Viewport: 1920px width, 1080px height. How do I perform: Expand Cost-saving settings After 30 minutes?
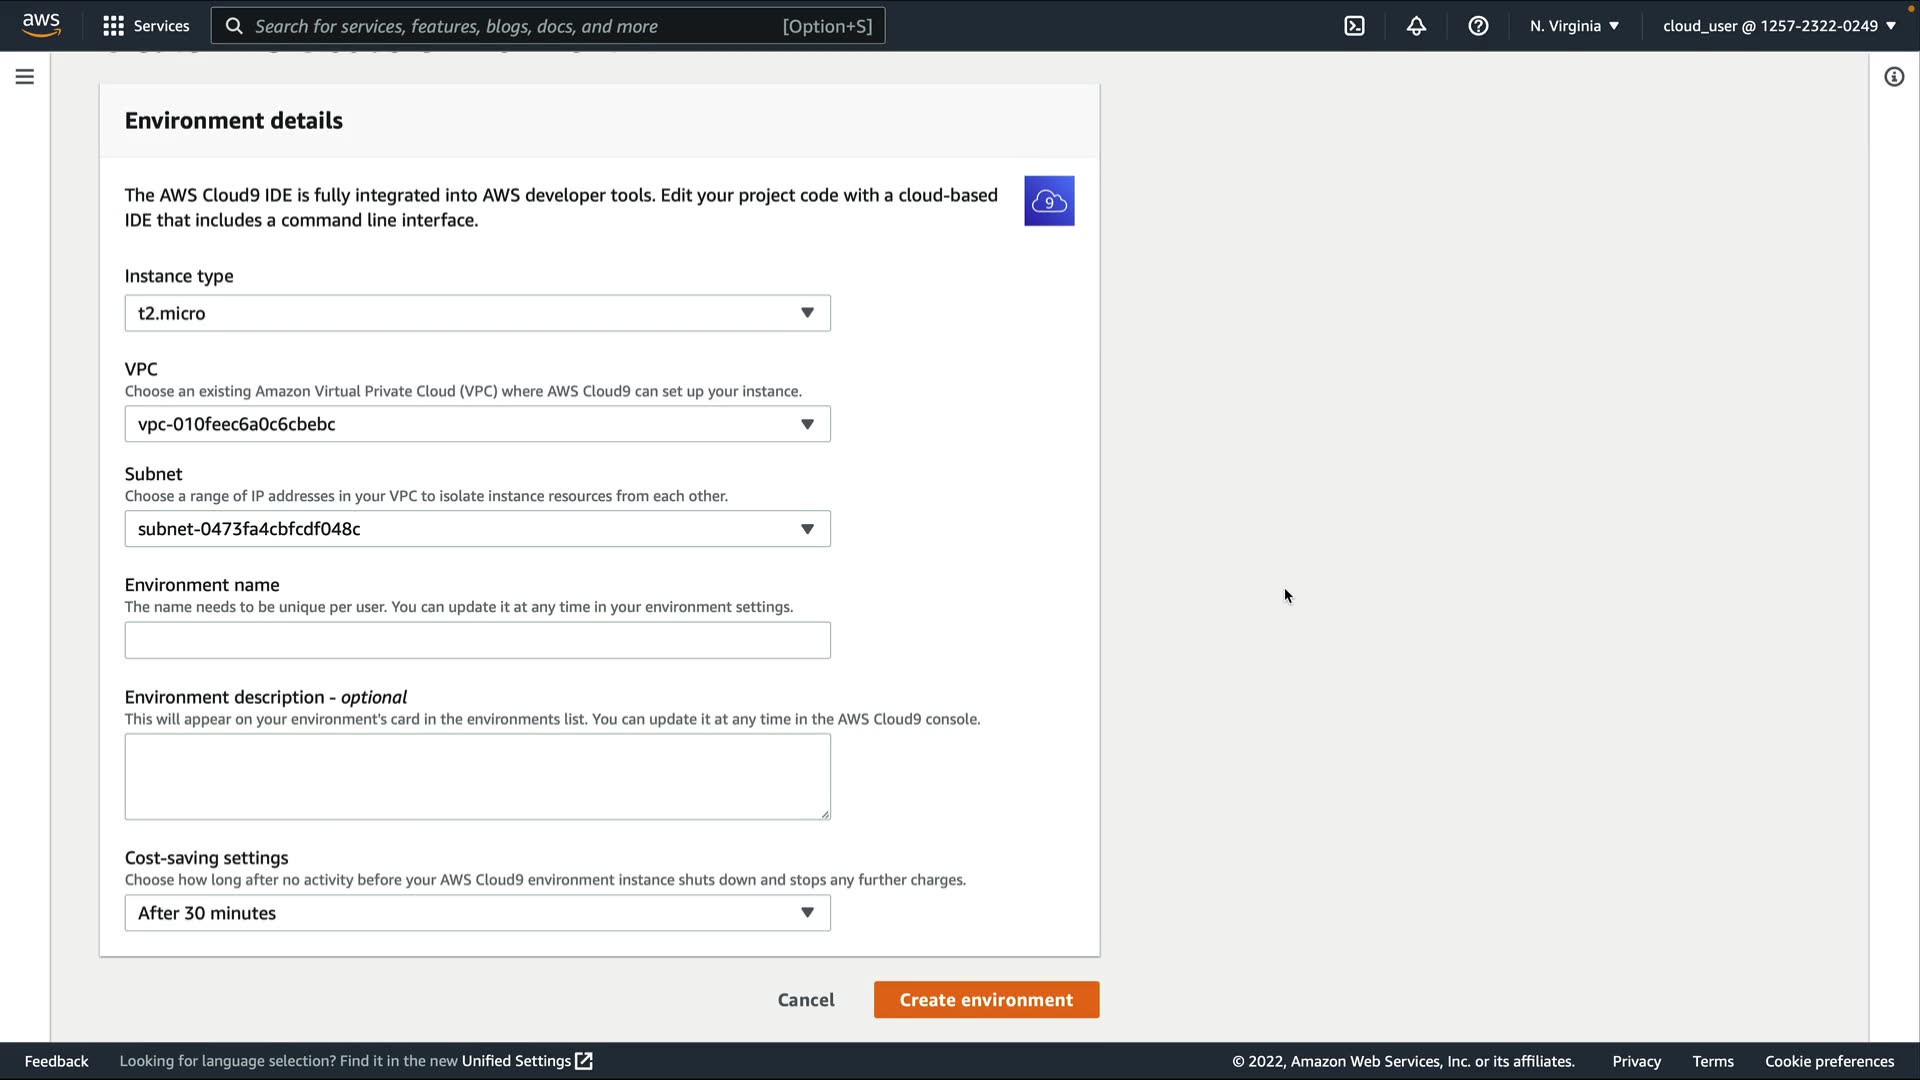click(x=477, y=913)
